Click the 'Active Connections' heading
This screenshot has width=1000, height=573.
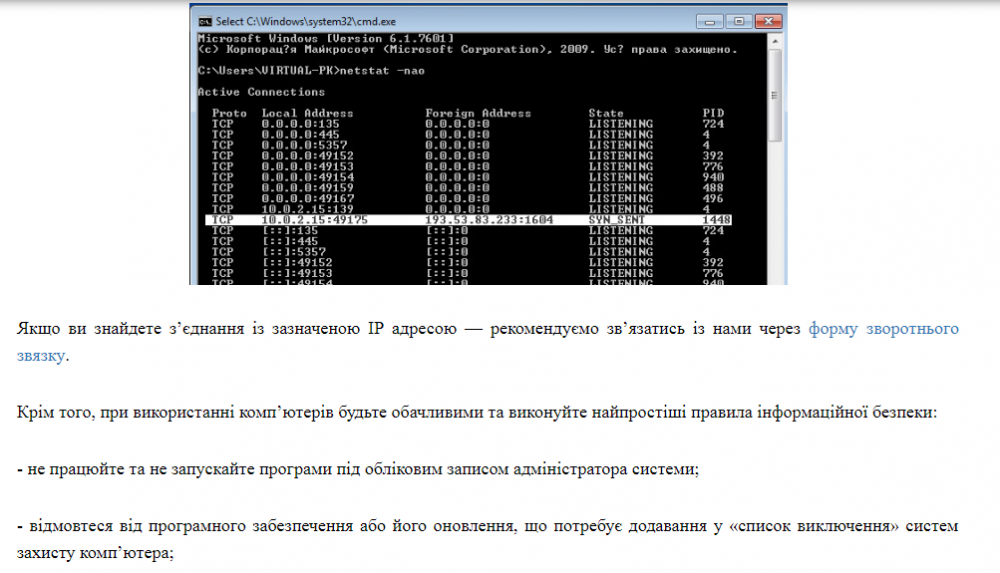pos(261,92)
